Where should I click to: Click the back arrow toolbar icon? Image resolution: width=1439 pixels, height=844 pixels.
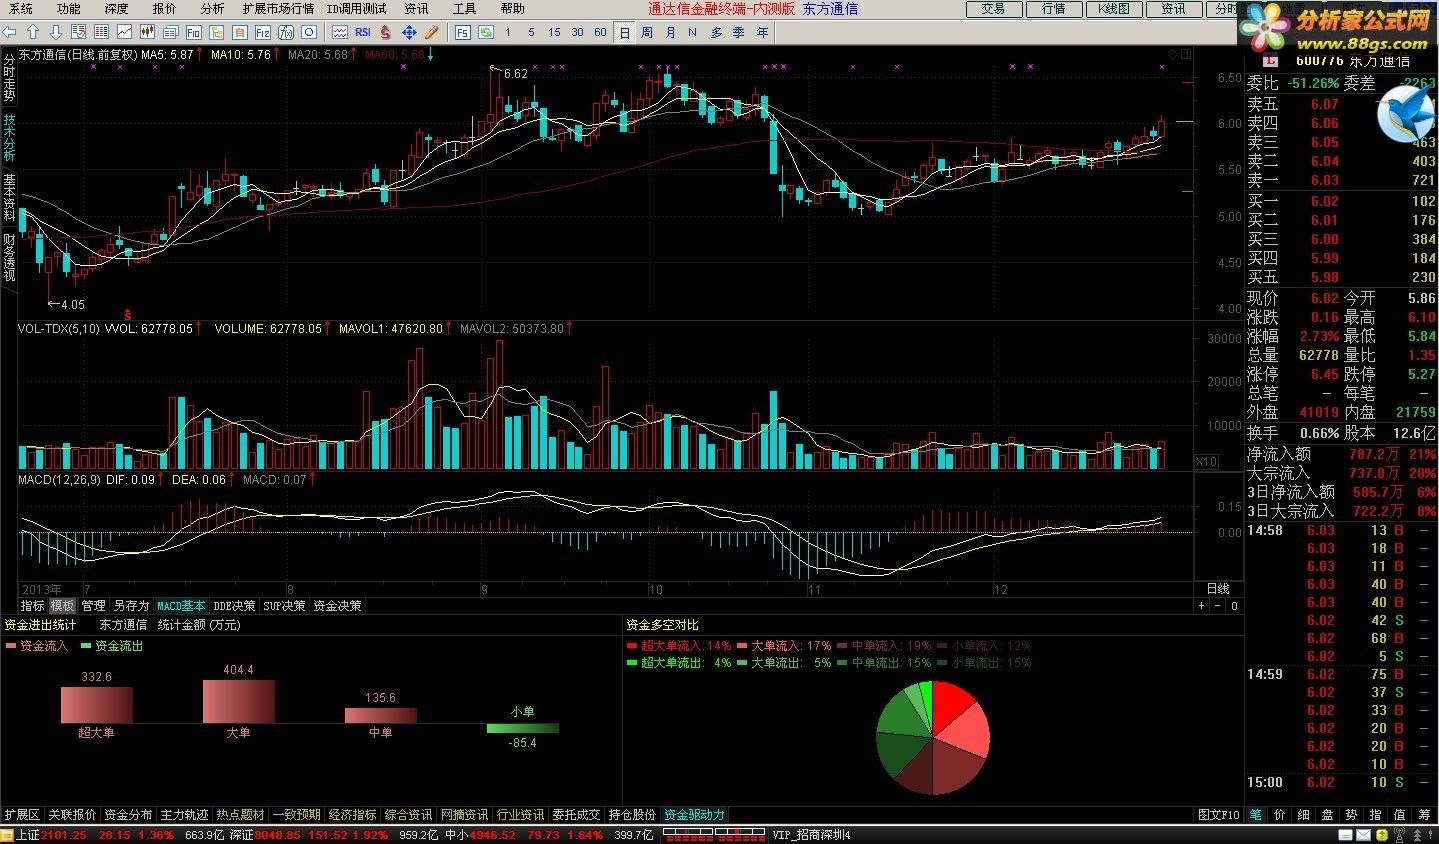9,33
